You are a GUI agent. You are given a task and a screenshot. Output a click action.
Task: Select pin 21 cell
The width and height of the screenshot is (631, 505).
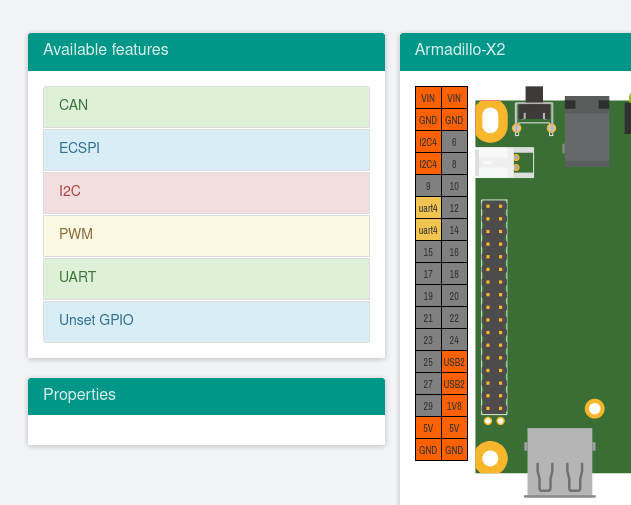point(428,318)
